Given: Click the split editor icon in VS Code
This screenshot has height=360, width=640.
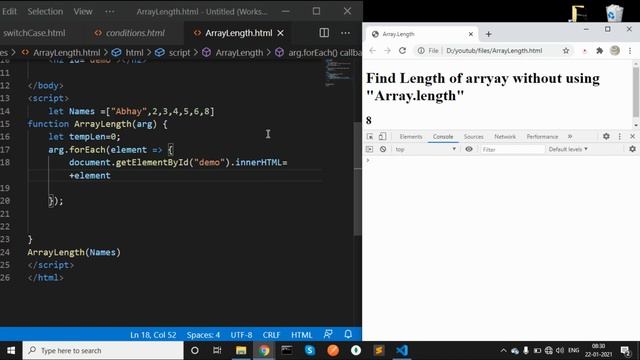Looking at the screenshot, I should tap(324, 33).
